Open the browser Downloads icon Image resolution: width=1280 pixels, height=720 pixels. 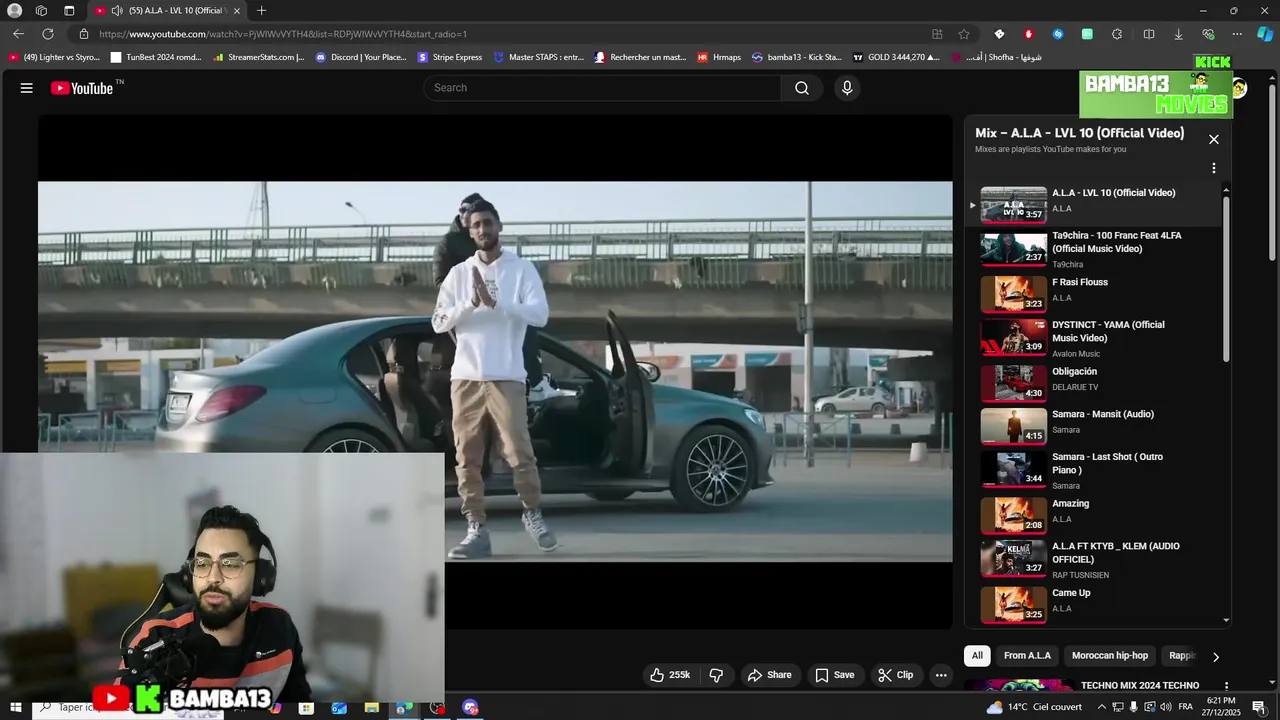(x=1178, y=34)
